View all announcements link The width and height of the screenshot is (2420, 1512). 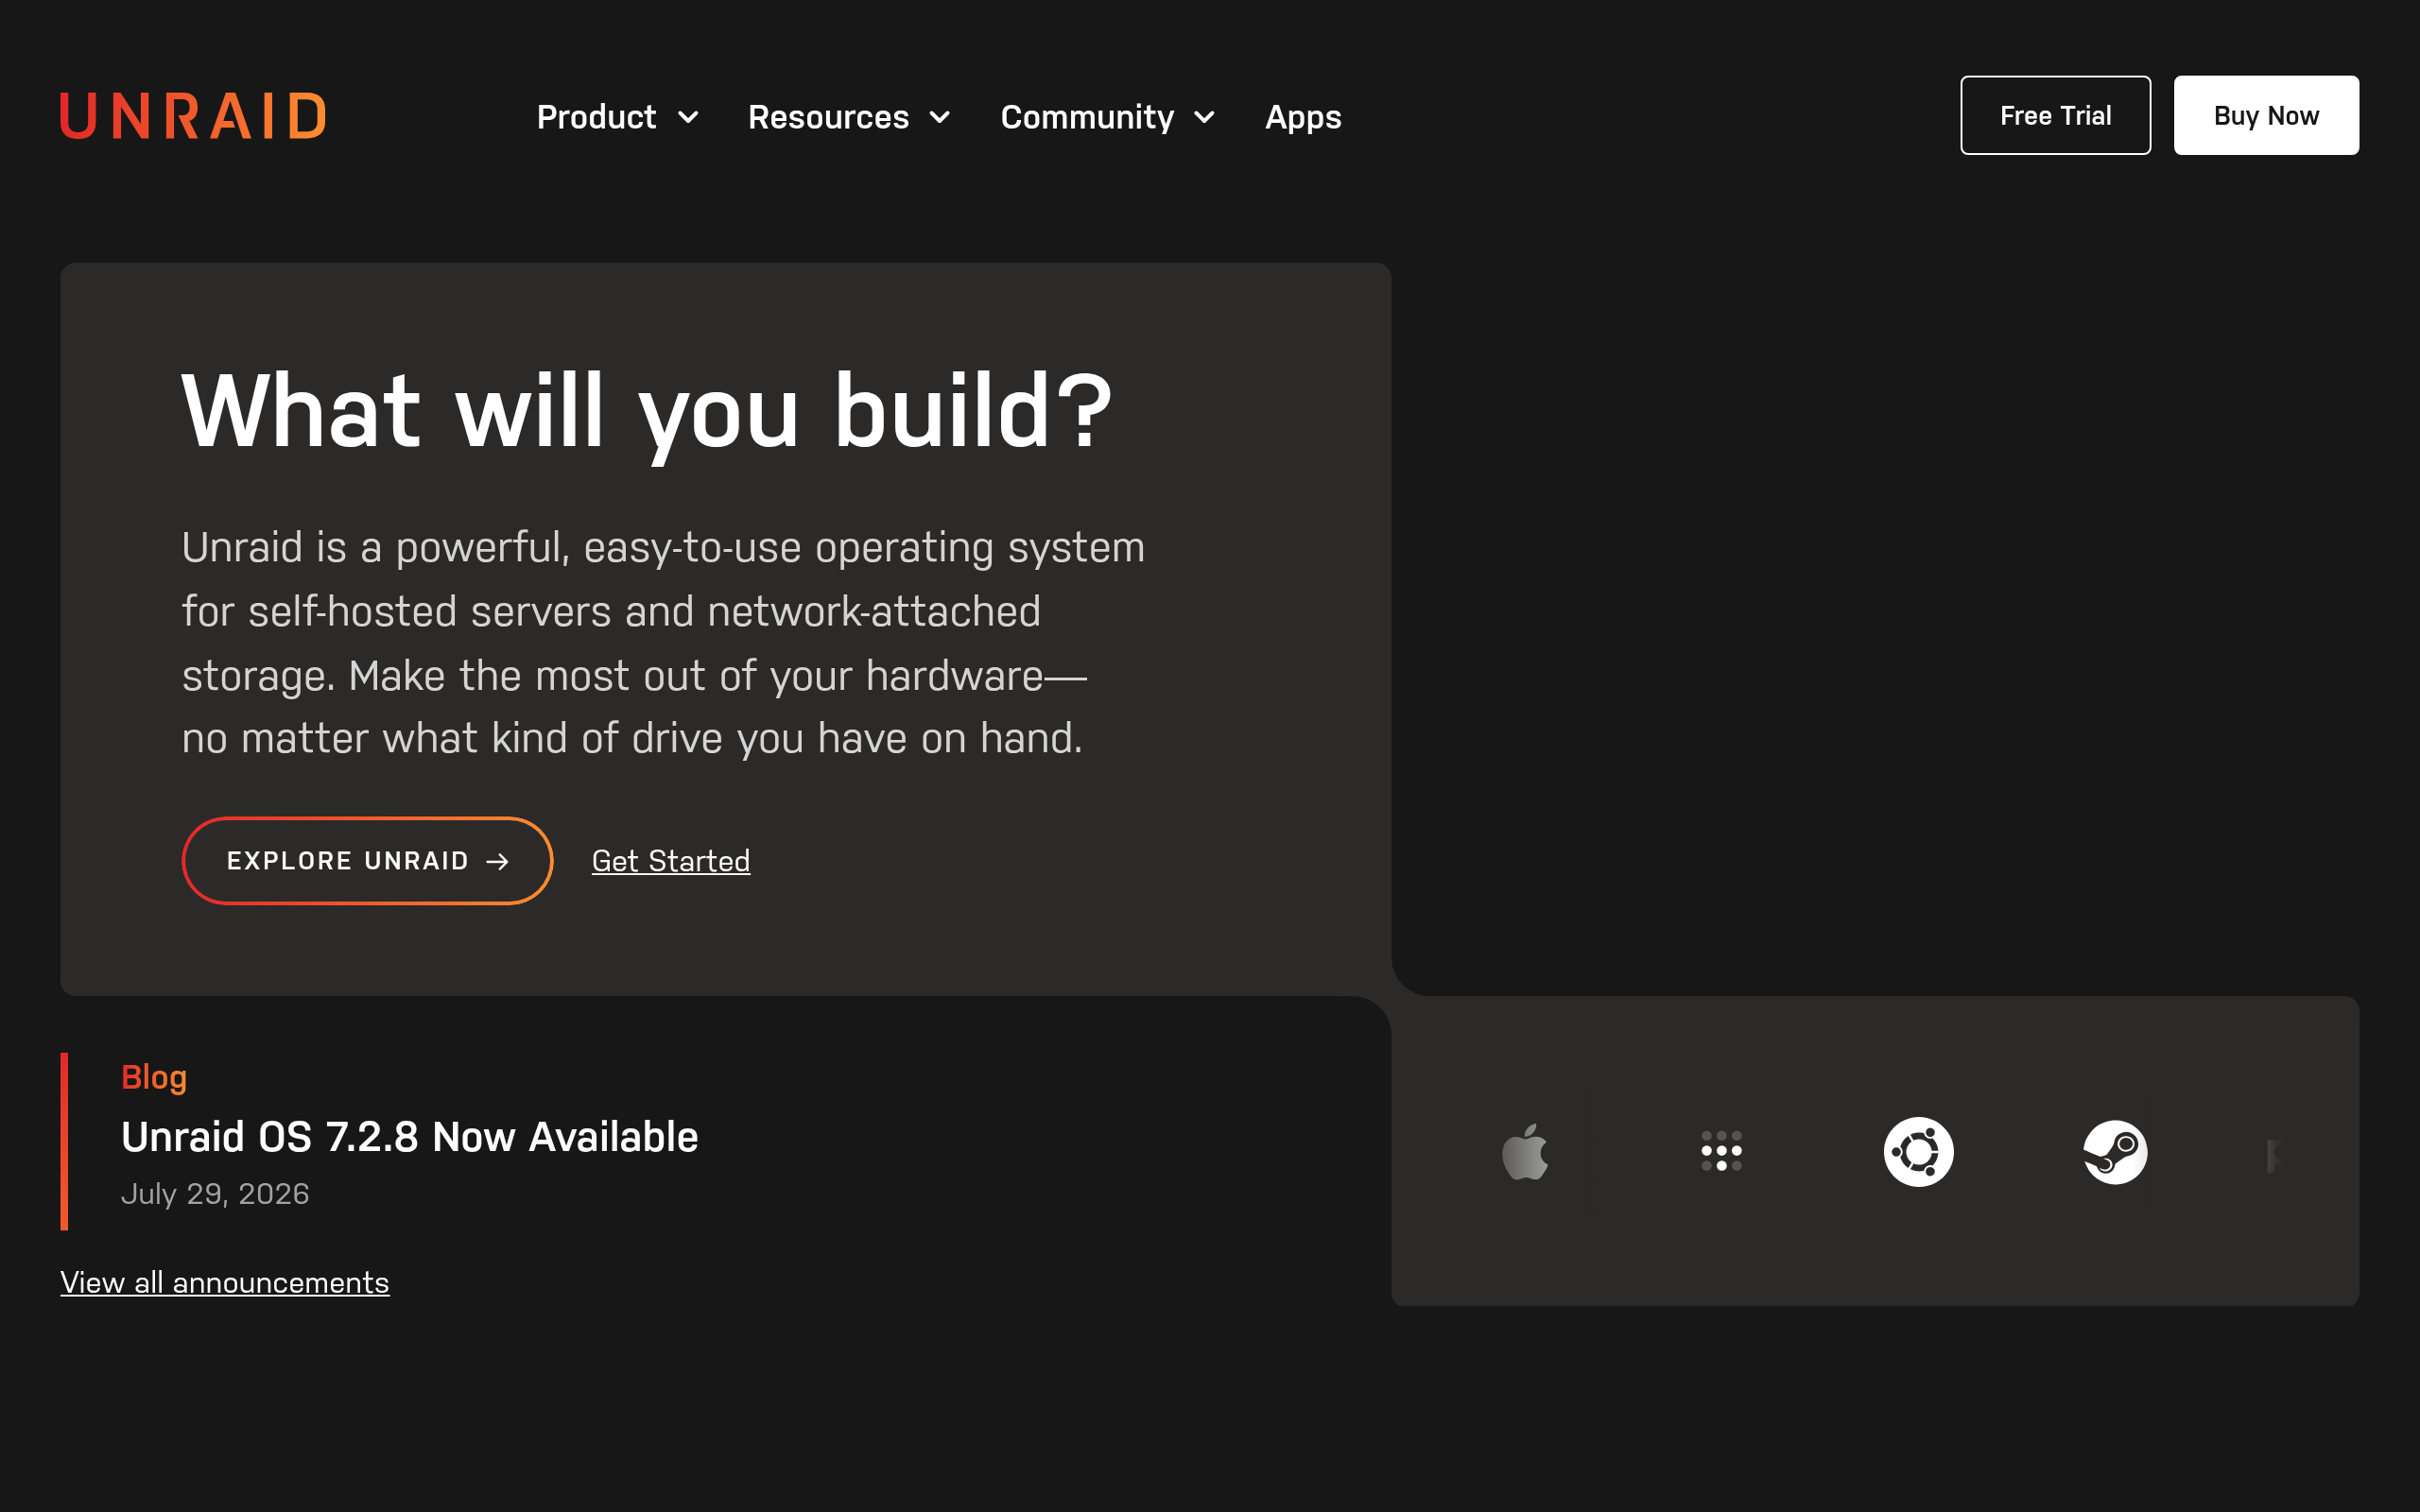click(225, 1282)
